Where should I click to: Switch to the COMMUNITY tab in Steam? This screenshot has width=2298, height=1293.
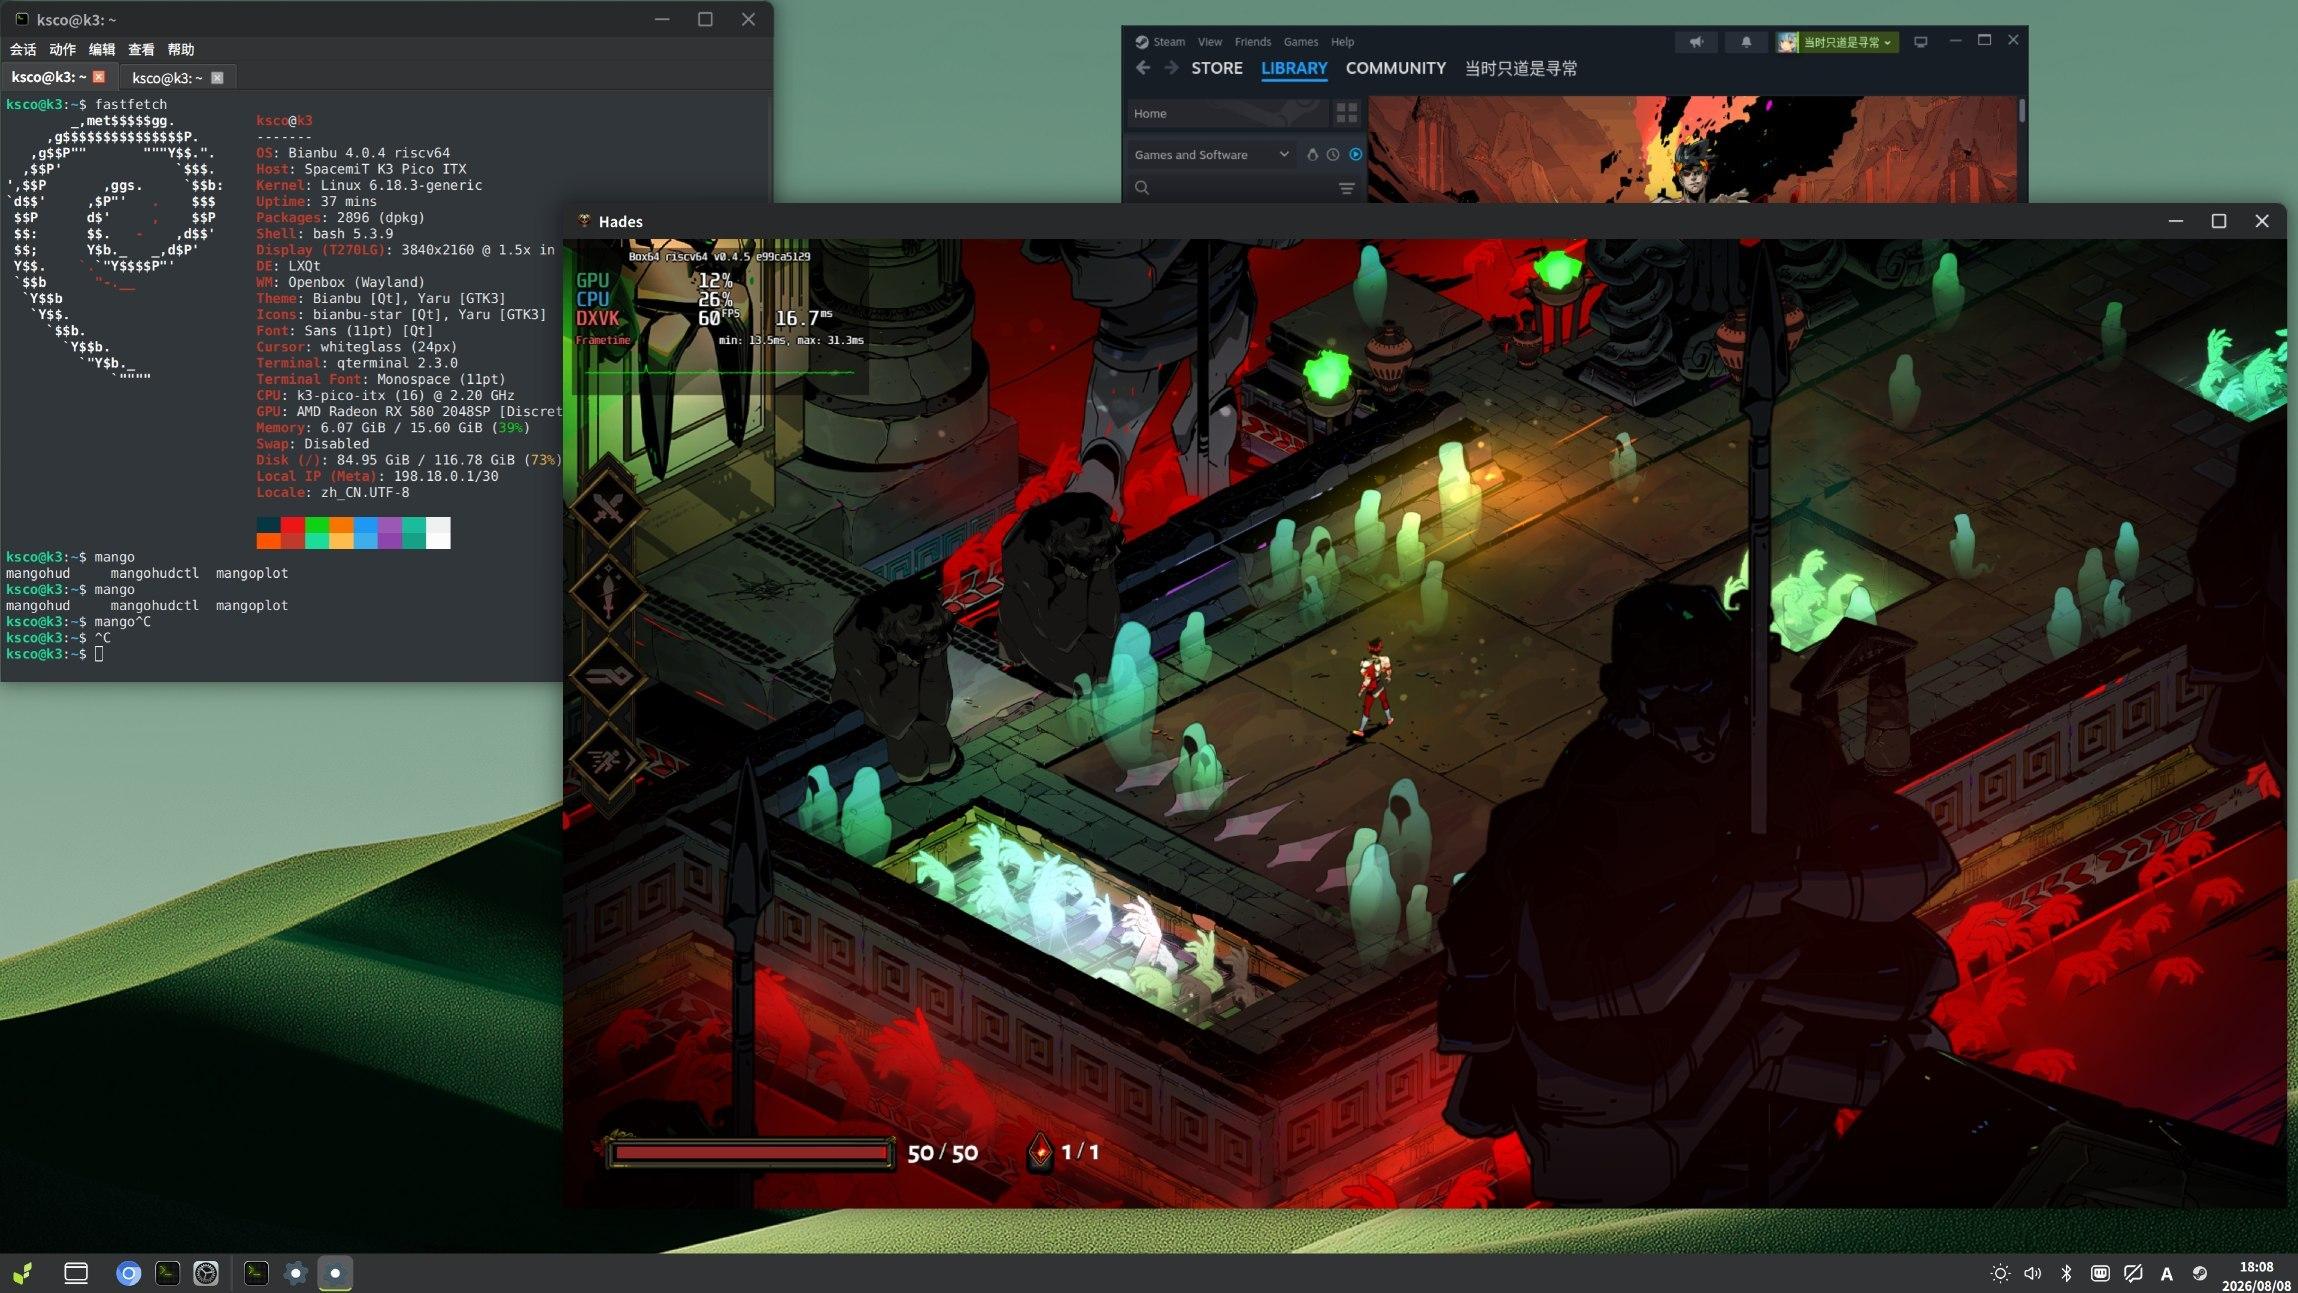tap(1396, 68)
